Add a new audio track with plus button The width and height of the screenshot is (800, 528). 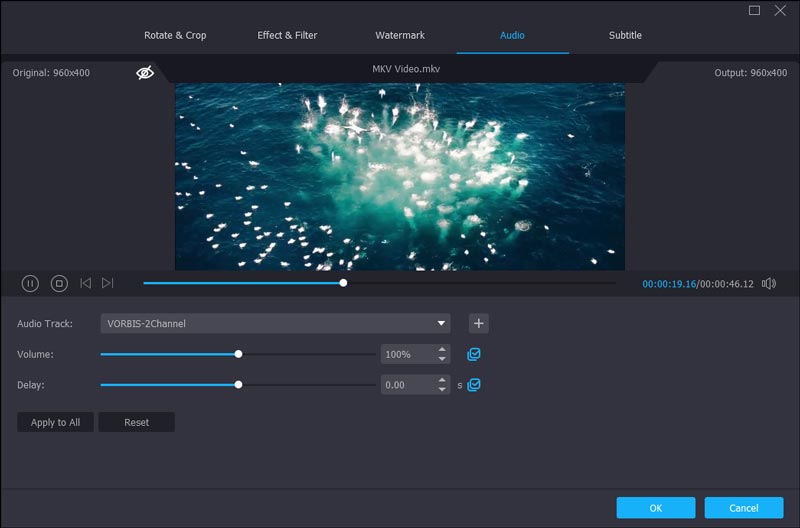pyautogui.click(x=479, y=323)
